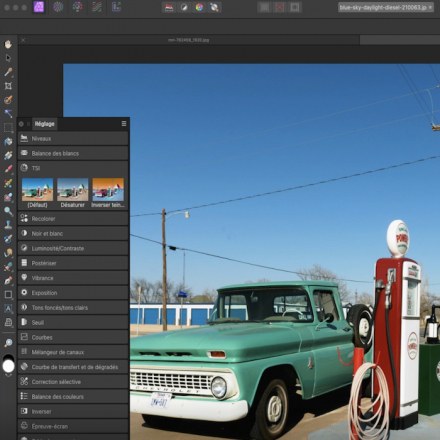Expand the Postériser adjustment
This screenshot has width=440, height=440.
73,263
